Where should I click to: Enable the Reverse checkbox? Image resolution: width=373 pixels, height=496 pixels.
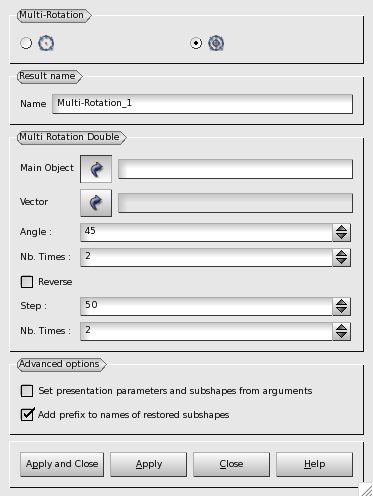pos(27,282)
